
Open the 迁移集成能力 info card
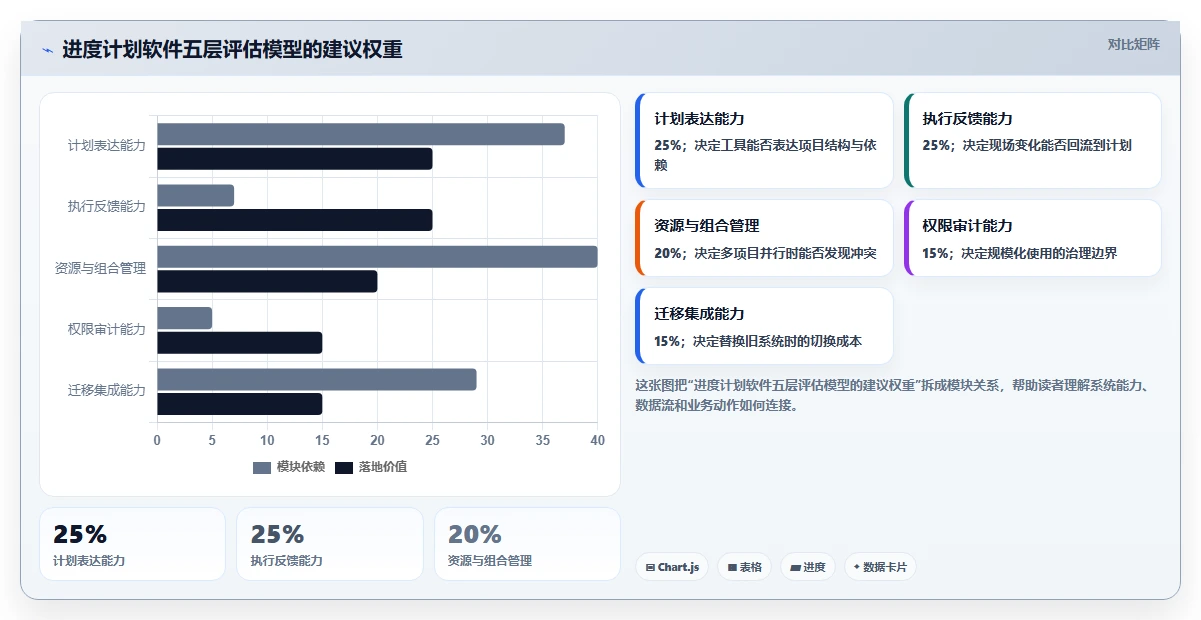[x=764, y=326]
